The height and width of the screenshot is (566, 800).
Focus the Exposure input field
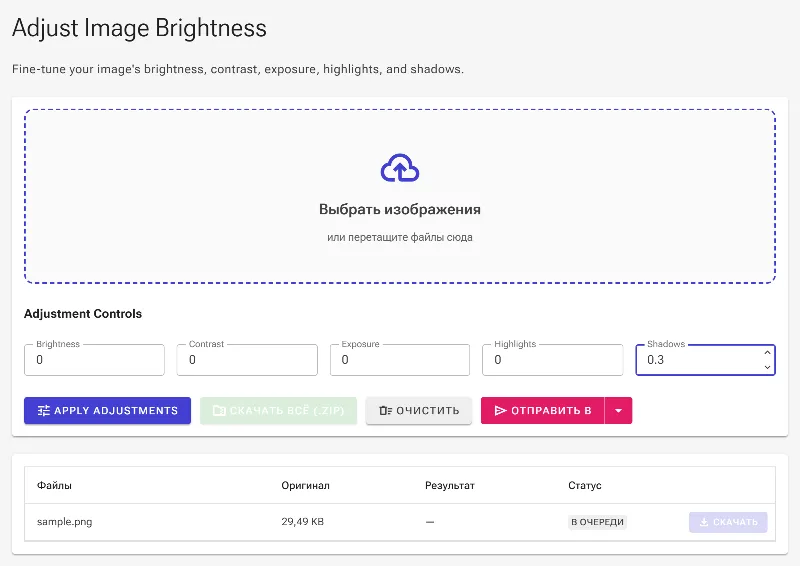(399, 360)
